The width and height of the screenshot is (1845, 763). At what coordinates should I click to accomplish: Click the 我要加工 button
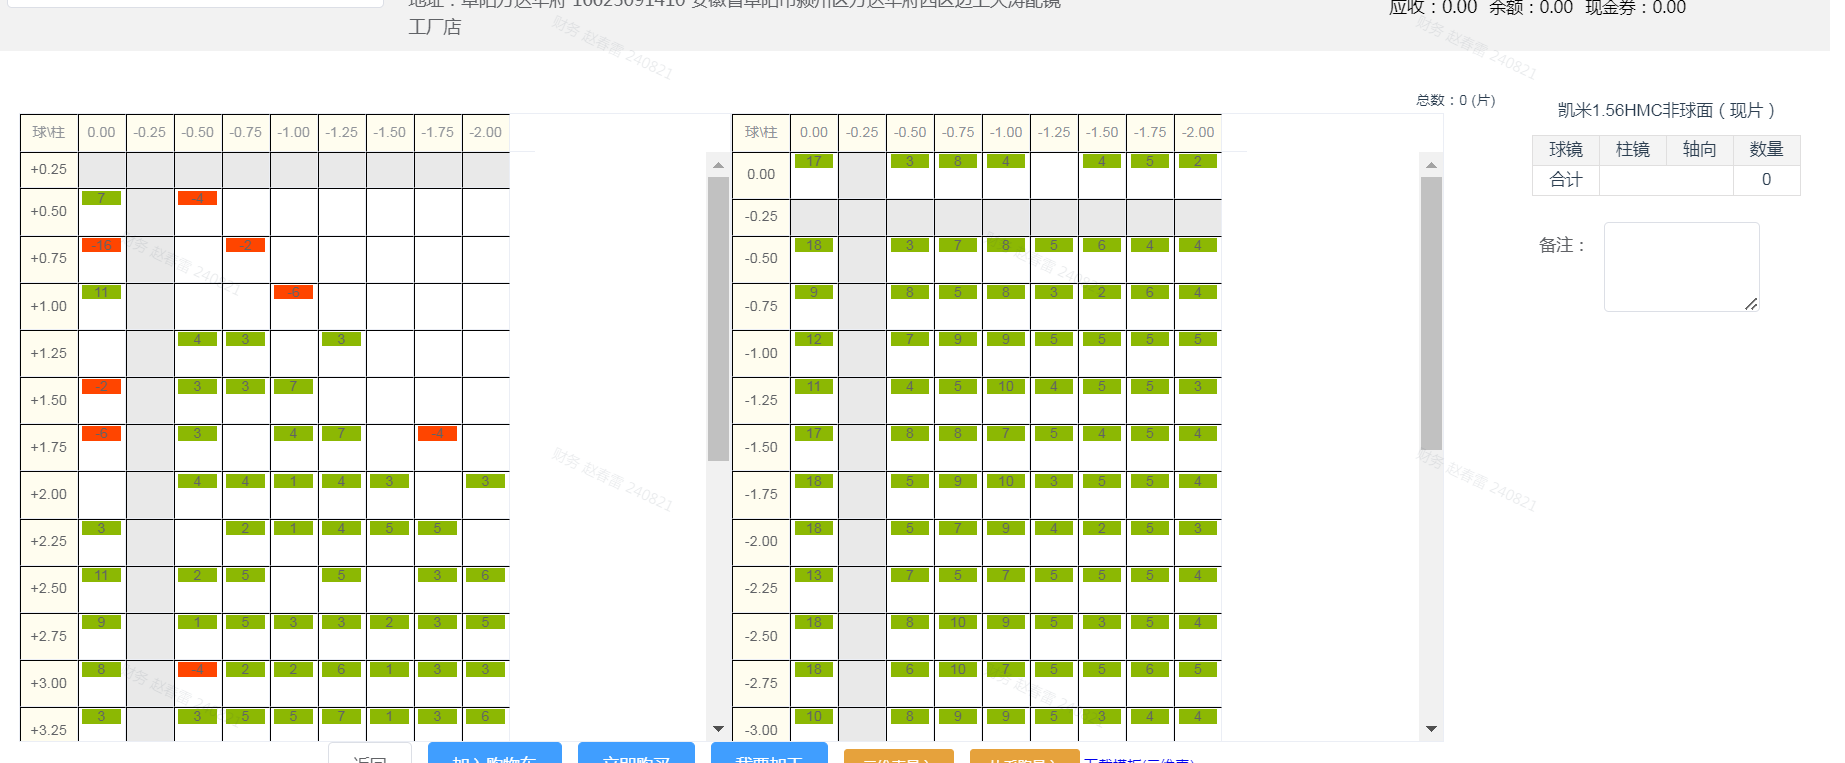[769, 754]
